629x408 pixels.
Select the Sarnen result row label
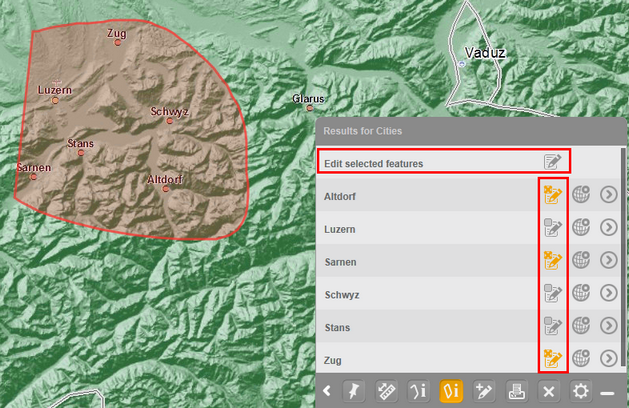[340, 262]
